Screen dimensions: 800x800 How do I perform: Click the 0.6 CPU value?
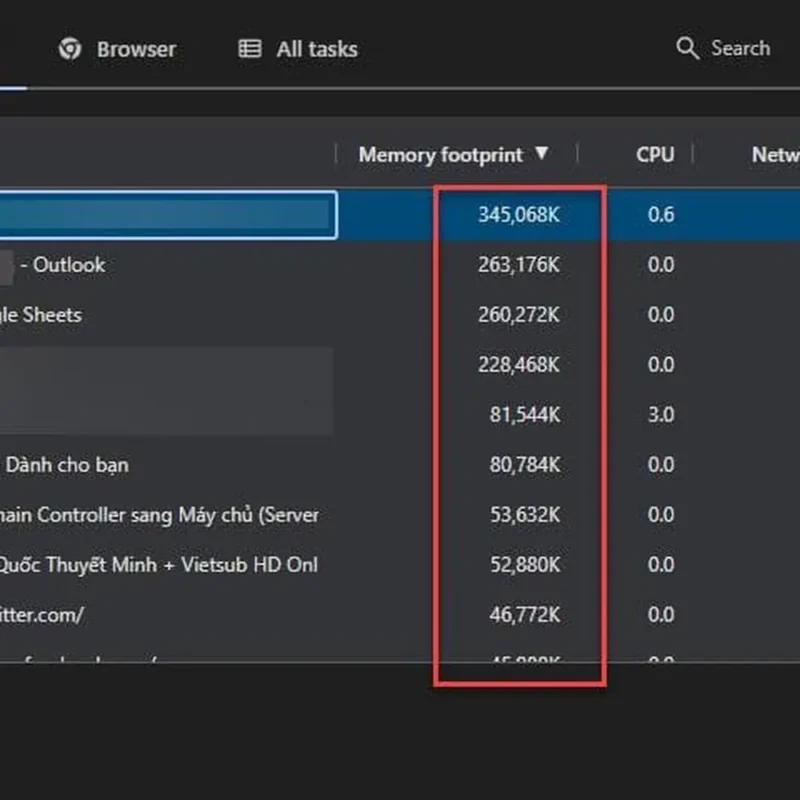point(661,215)
